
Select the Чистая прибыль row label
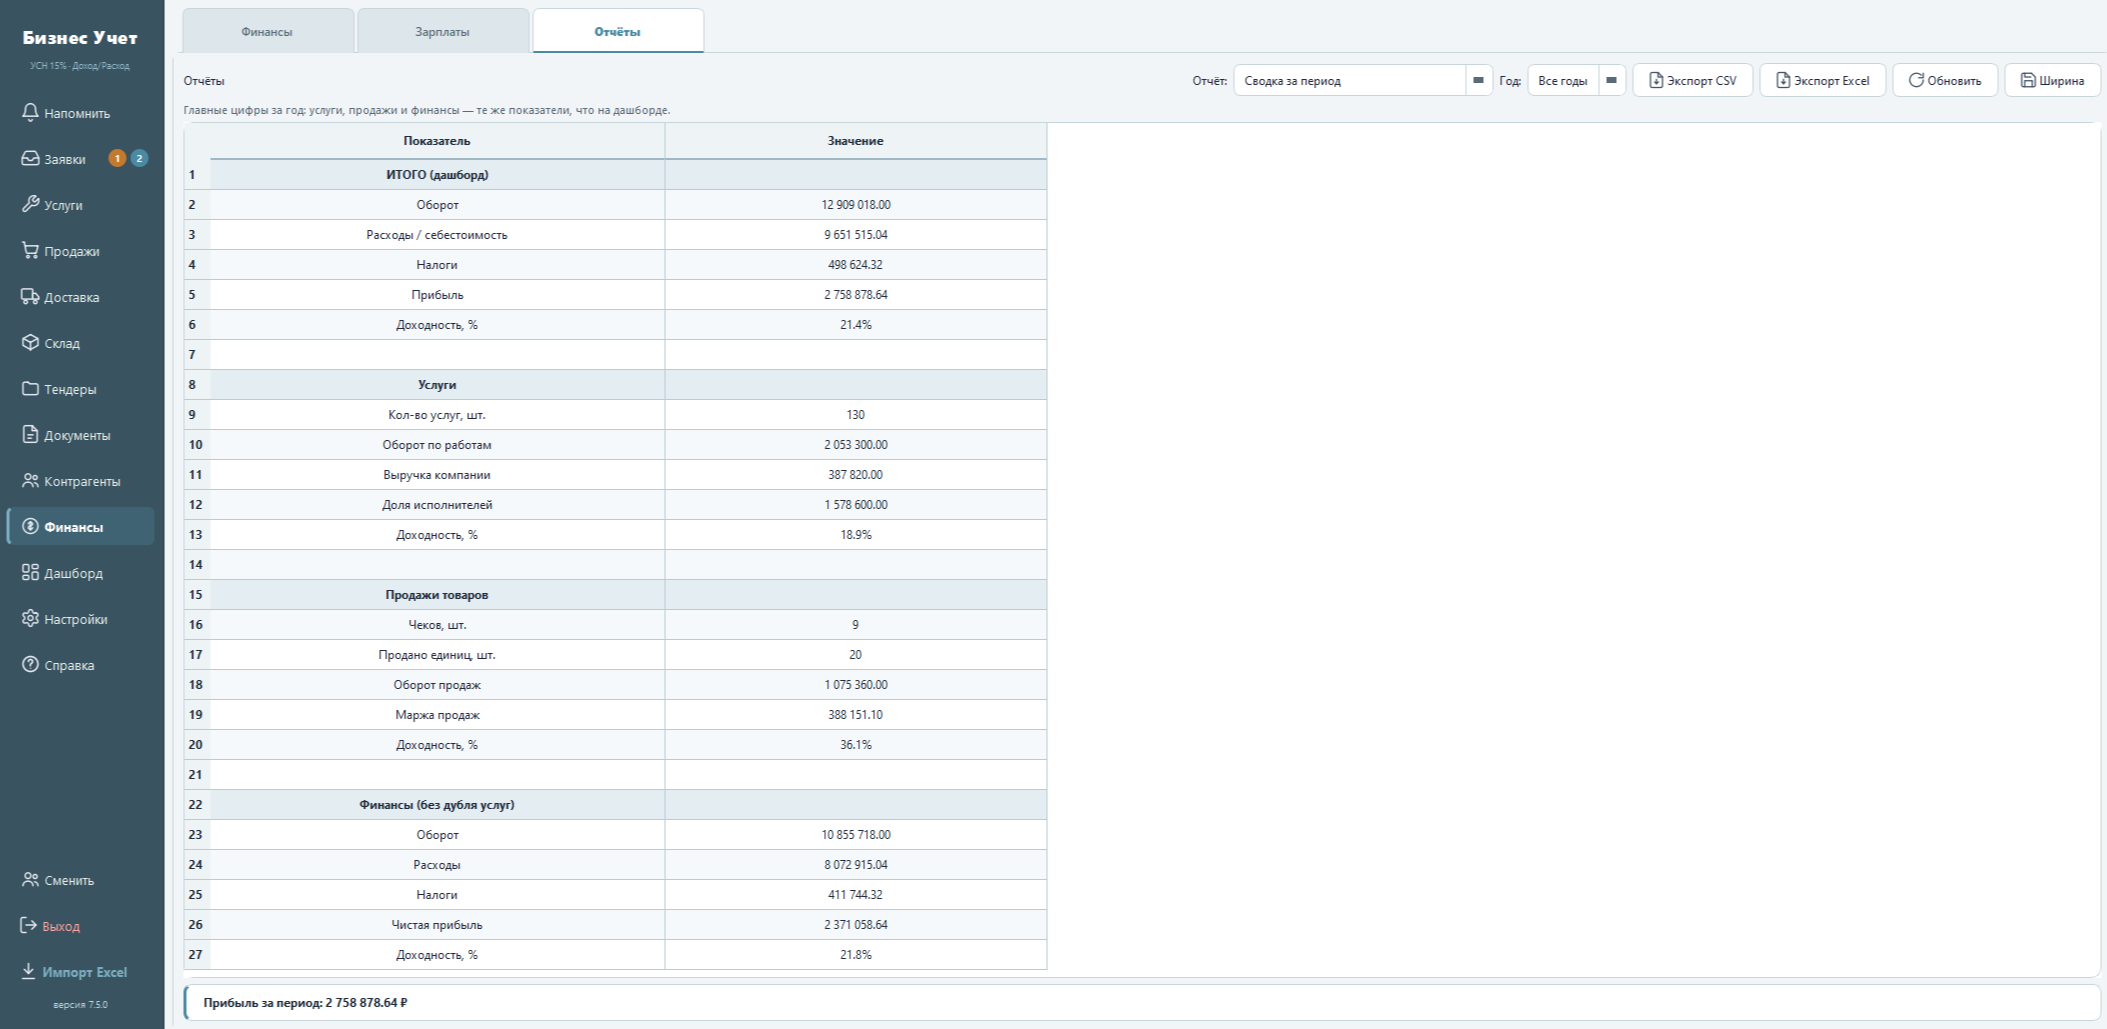tap(437, 925)
